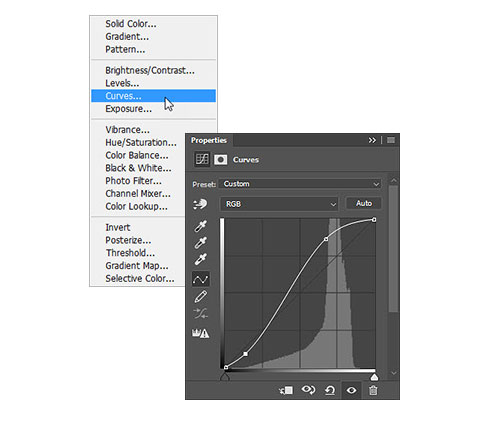The height and width of the screenshot is (427, 490).
Task: Open the RGB channel dropdown
Action: point(279,204)
